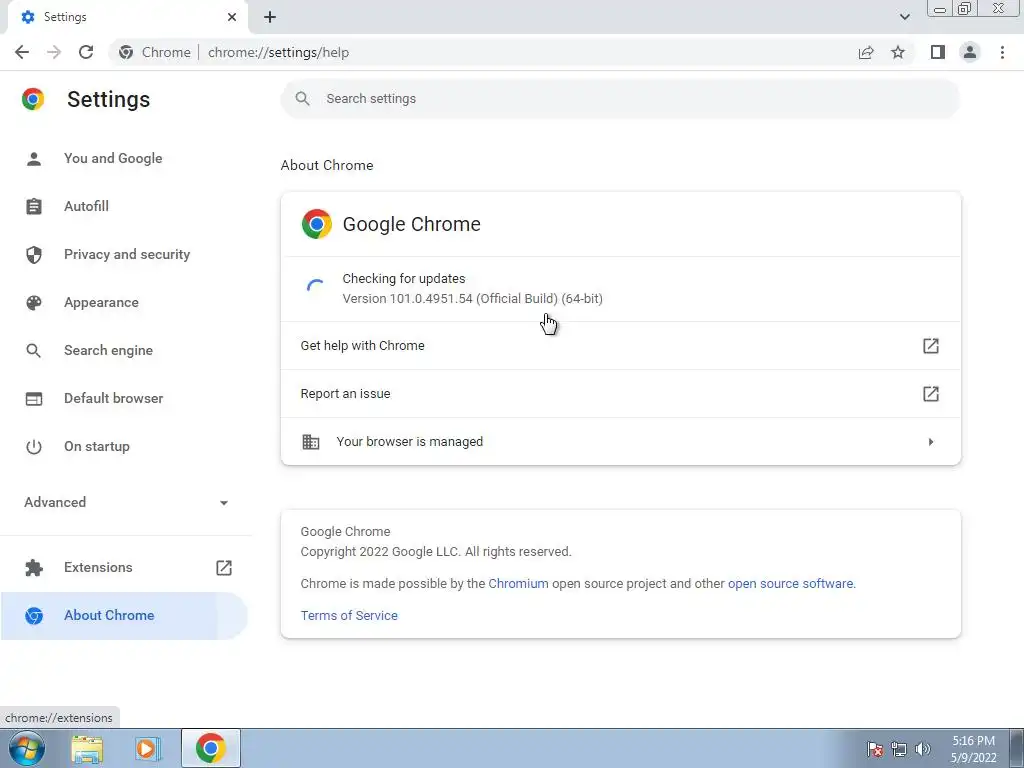Open the open source software link

click(790, 584)
